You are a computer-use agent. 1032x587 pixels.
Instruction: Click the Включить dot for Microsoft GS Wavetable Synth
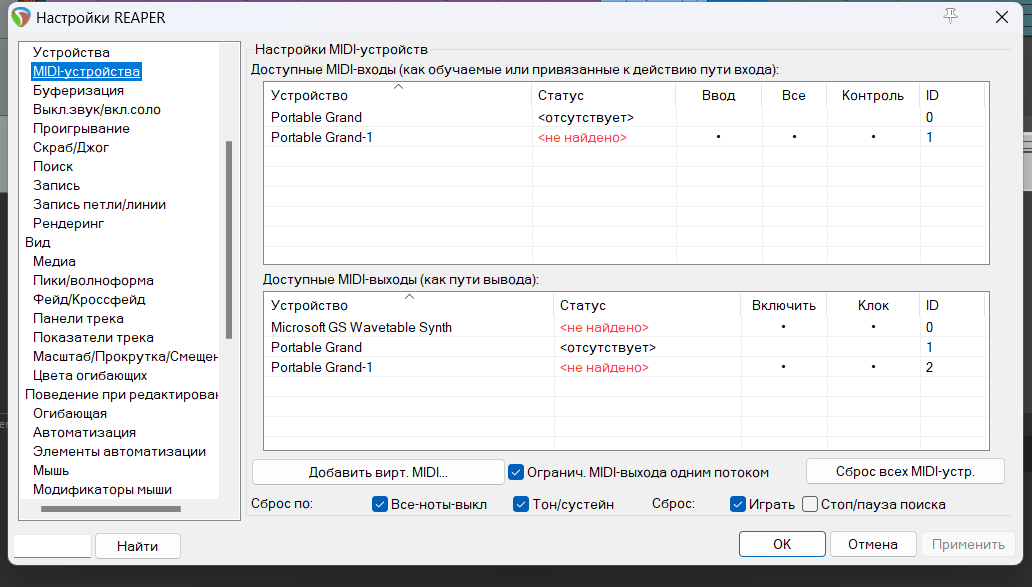(783, 326)
